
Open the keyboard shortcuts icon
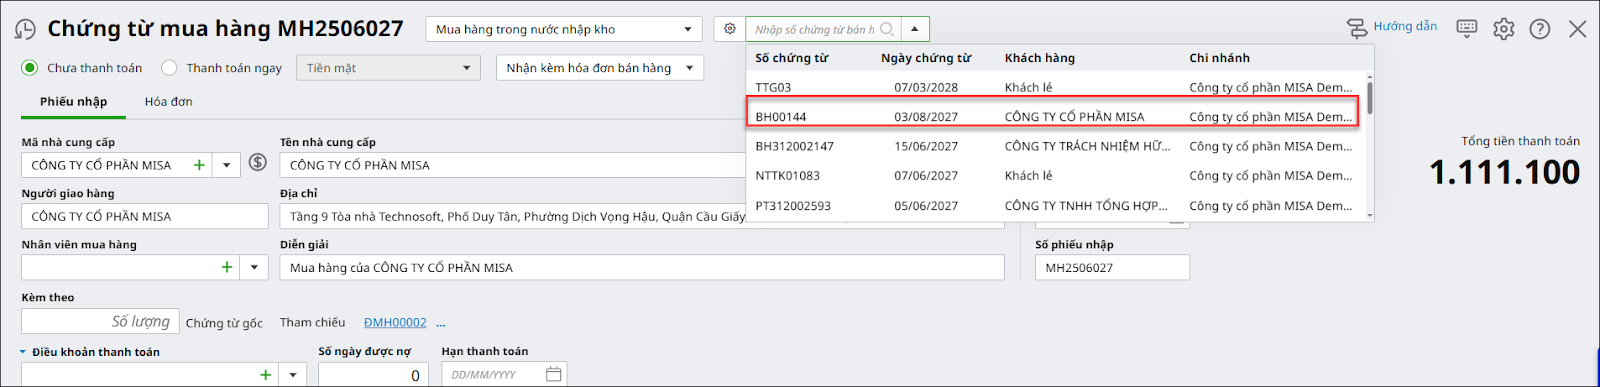coord(1467,28)
